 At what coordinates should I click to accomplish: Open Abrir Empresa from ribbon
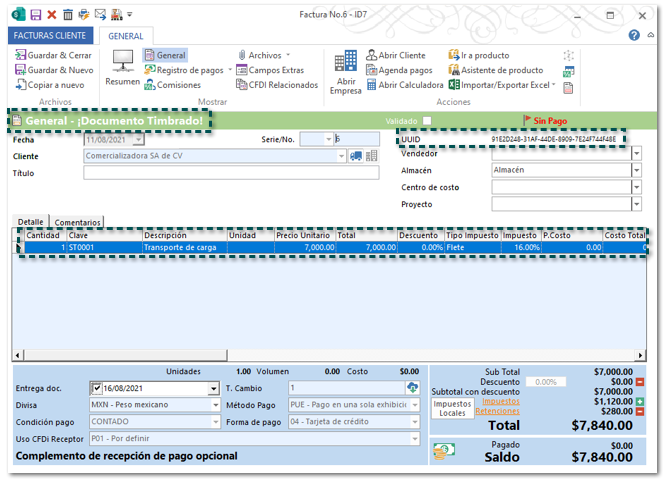[x=346, y=72]
